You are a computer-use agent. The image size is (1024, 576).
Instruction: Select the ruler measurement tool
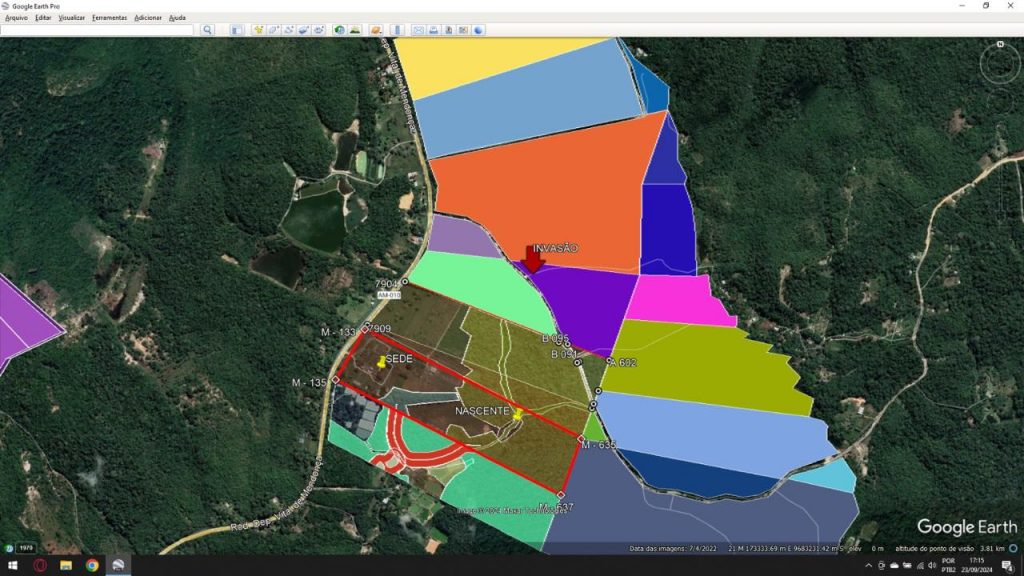click(397, 30)
